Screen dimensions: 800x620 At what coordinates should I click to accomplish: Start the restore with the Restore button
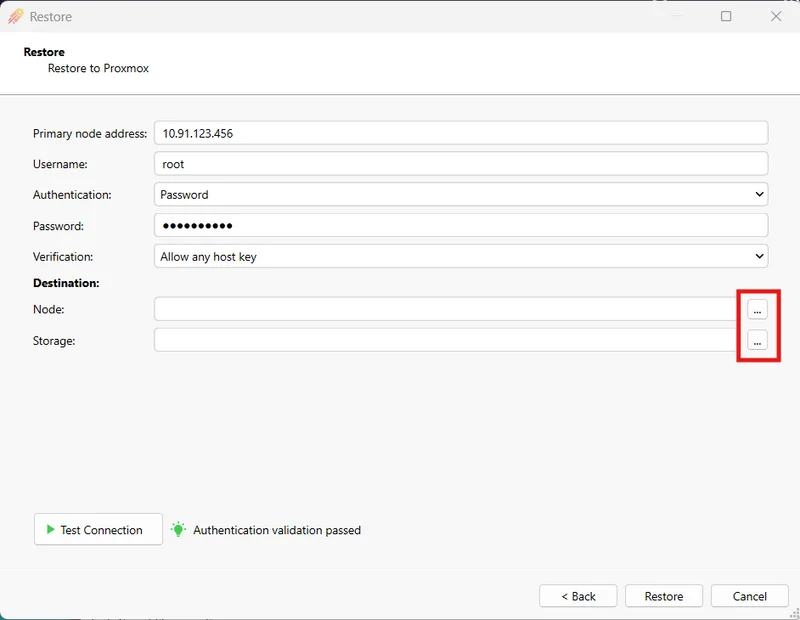point(664,596)
